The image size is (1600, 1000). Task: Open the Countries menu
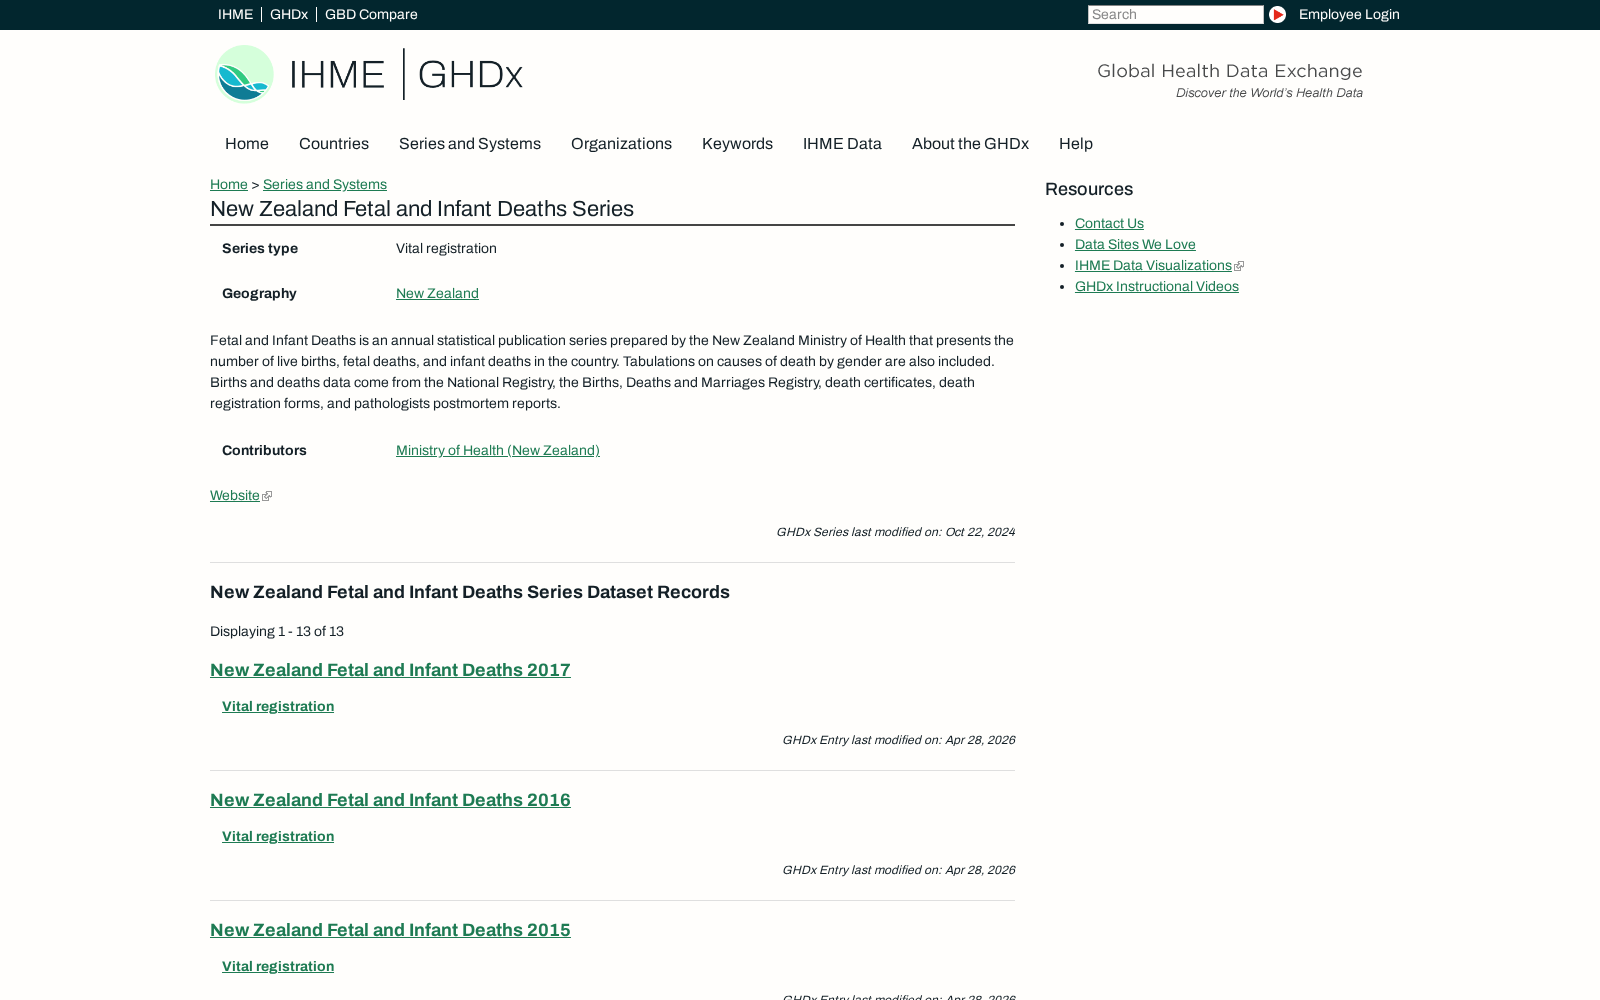(x=334, y=144)
